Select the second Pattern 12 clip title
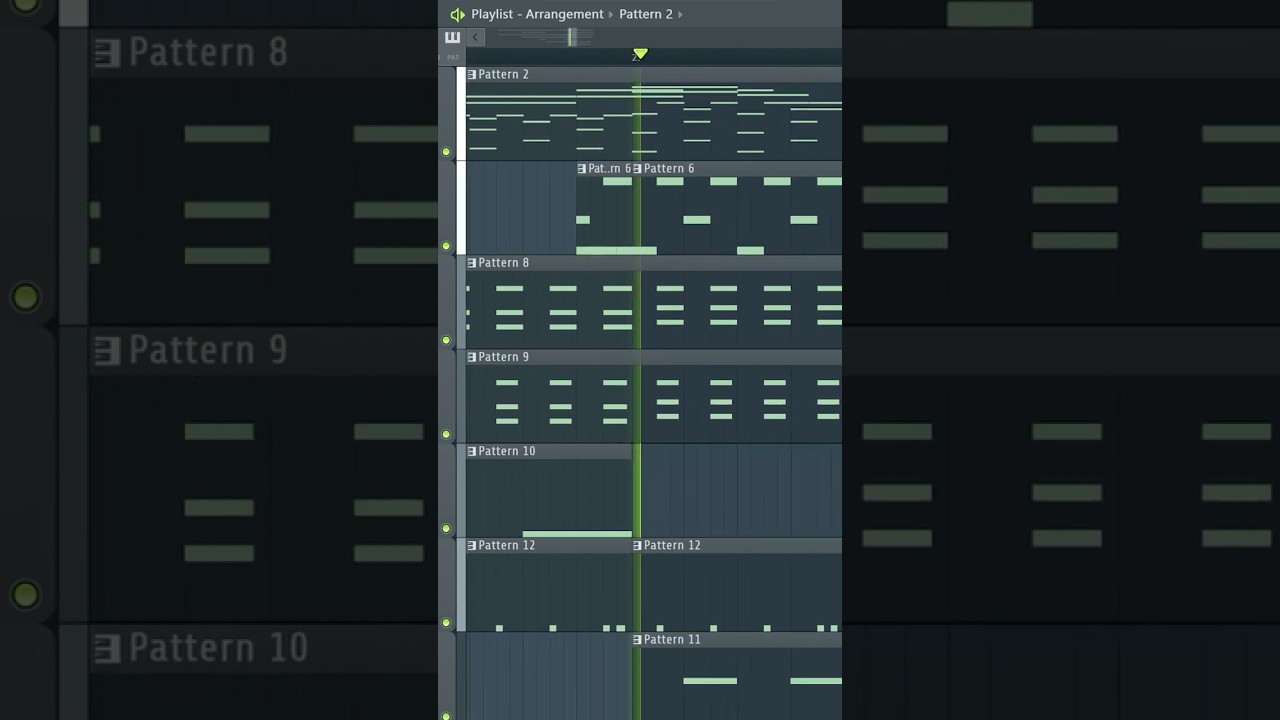The width and height of the screenshot is (1280, 720). pos(737,546)
